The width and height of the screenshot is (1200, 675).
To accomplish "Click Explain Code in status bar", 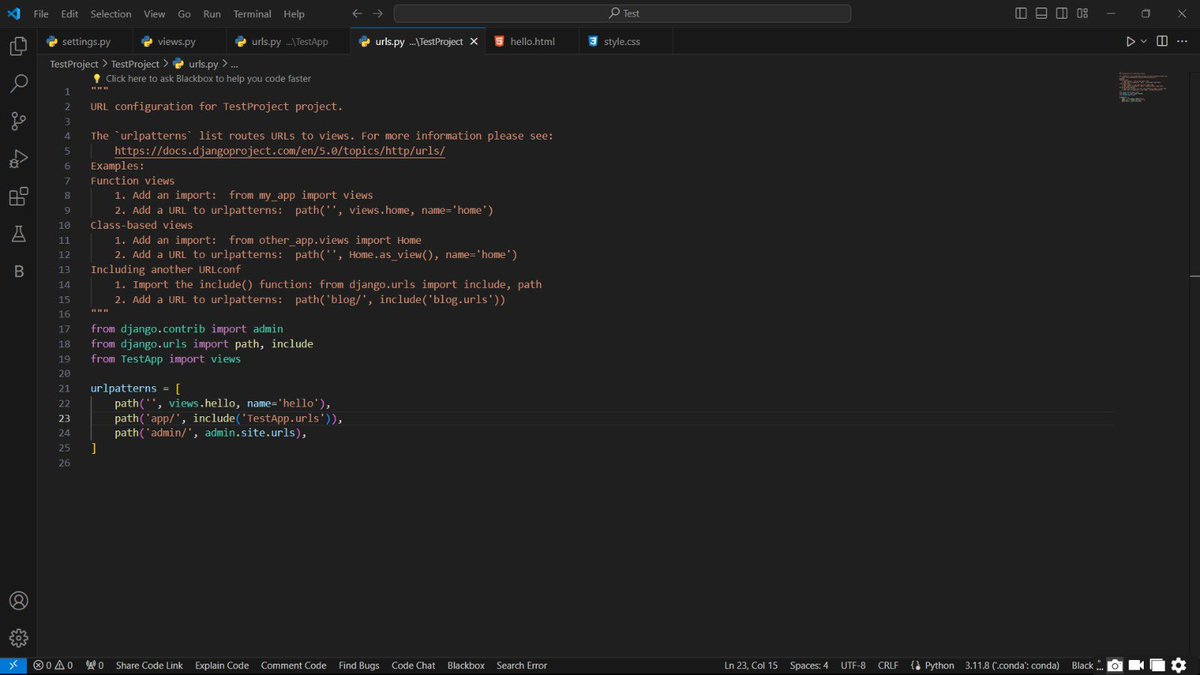I will click(222, 665).
